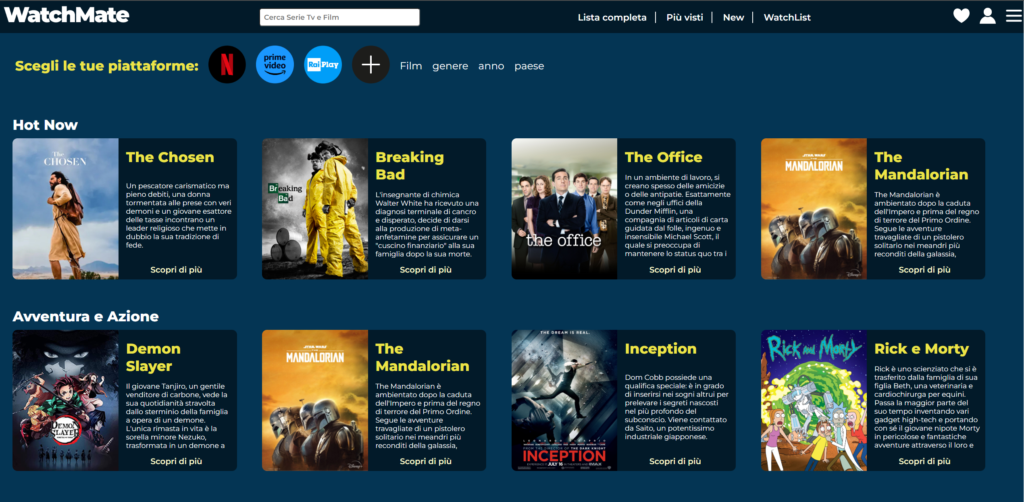Open the Rick and Morty poster thumbnail
This screenshot has width=1024, height=502.
[814, 400]
